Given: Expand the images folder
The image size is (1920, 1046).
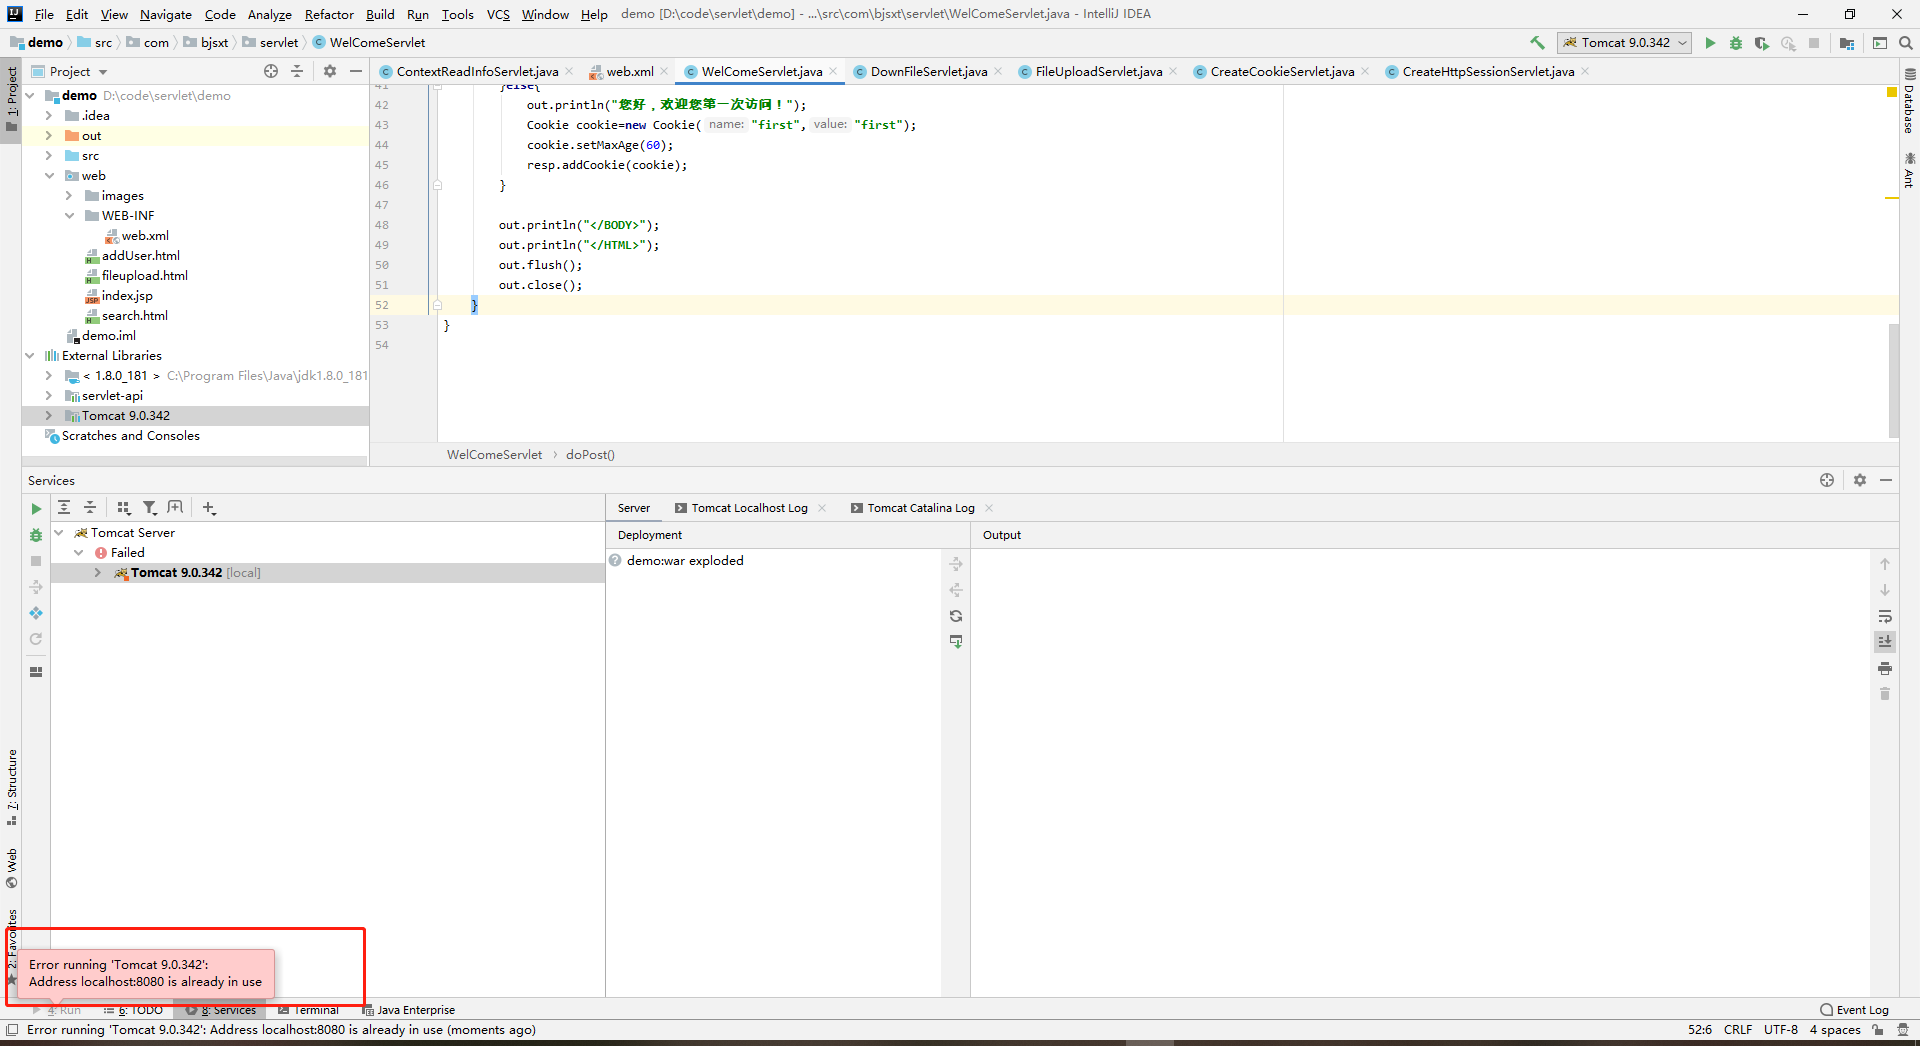Looking at the screenshot, I should (x=69, y=196).
